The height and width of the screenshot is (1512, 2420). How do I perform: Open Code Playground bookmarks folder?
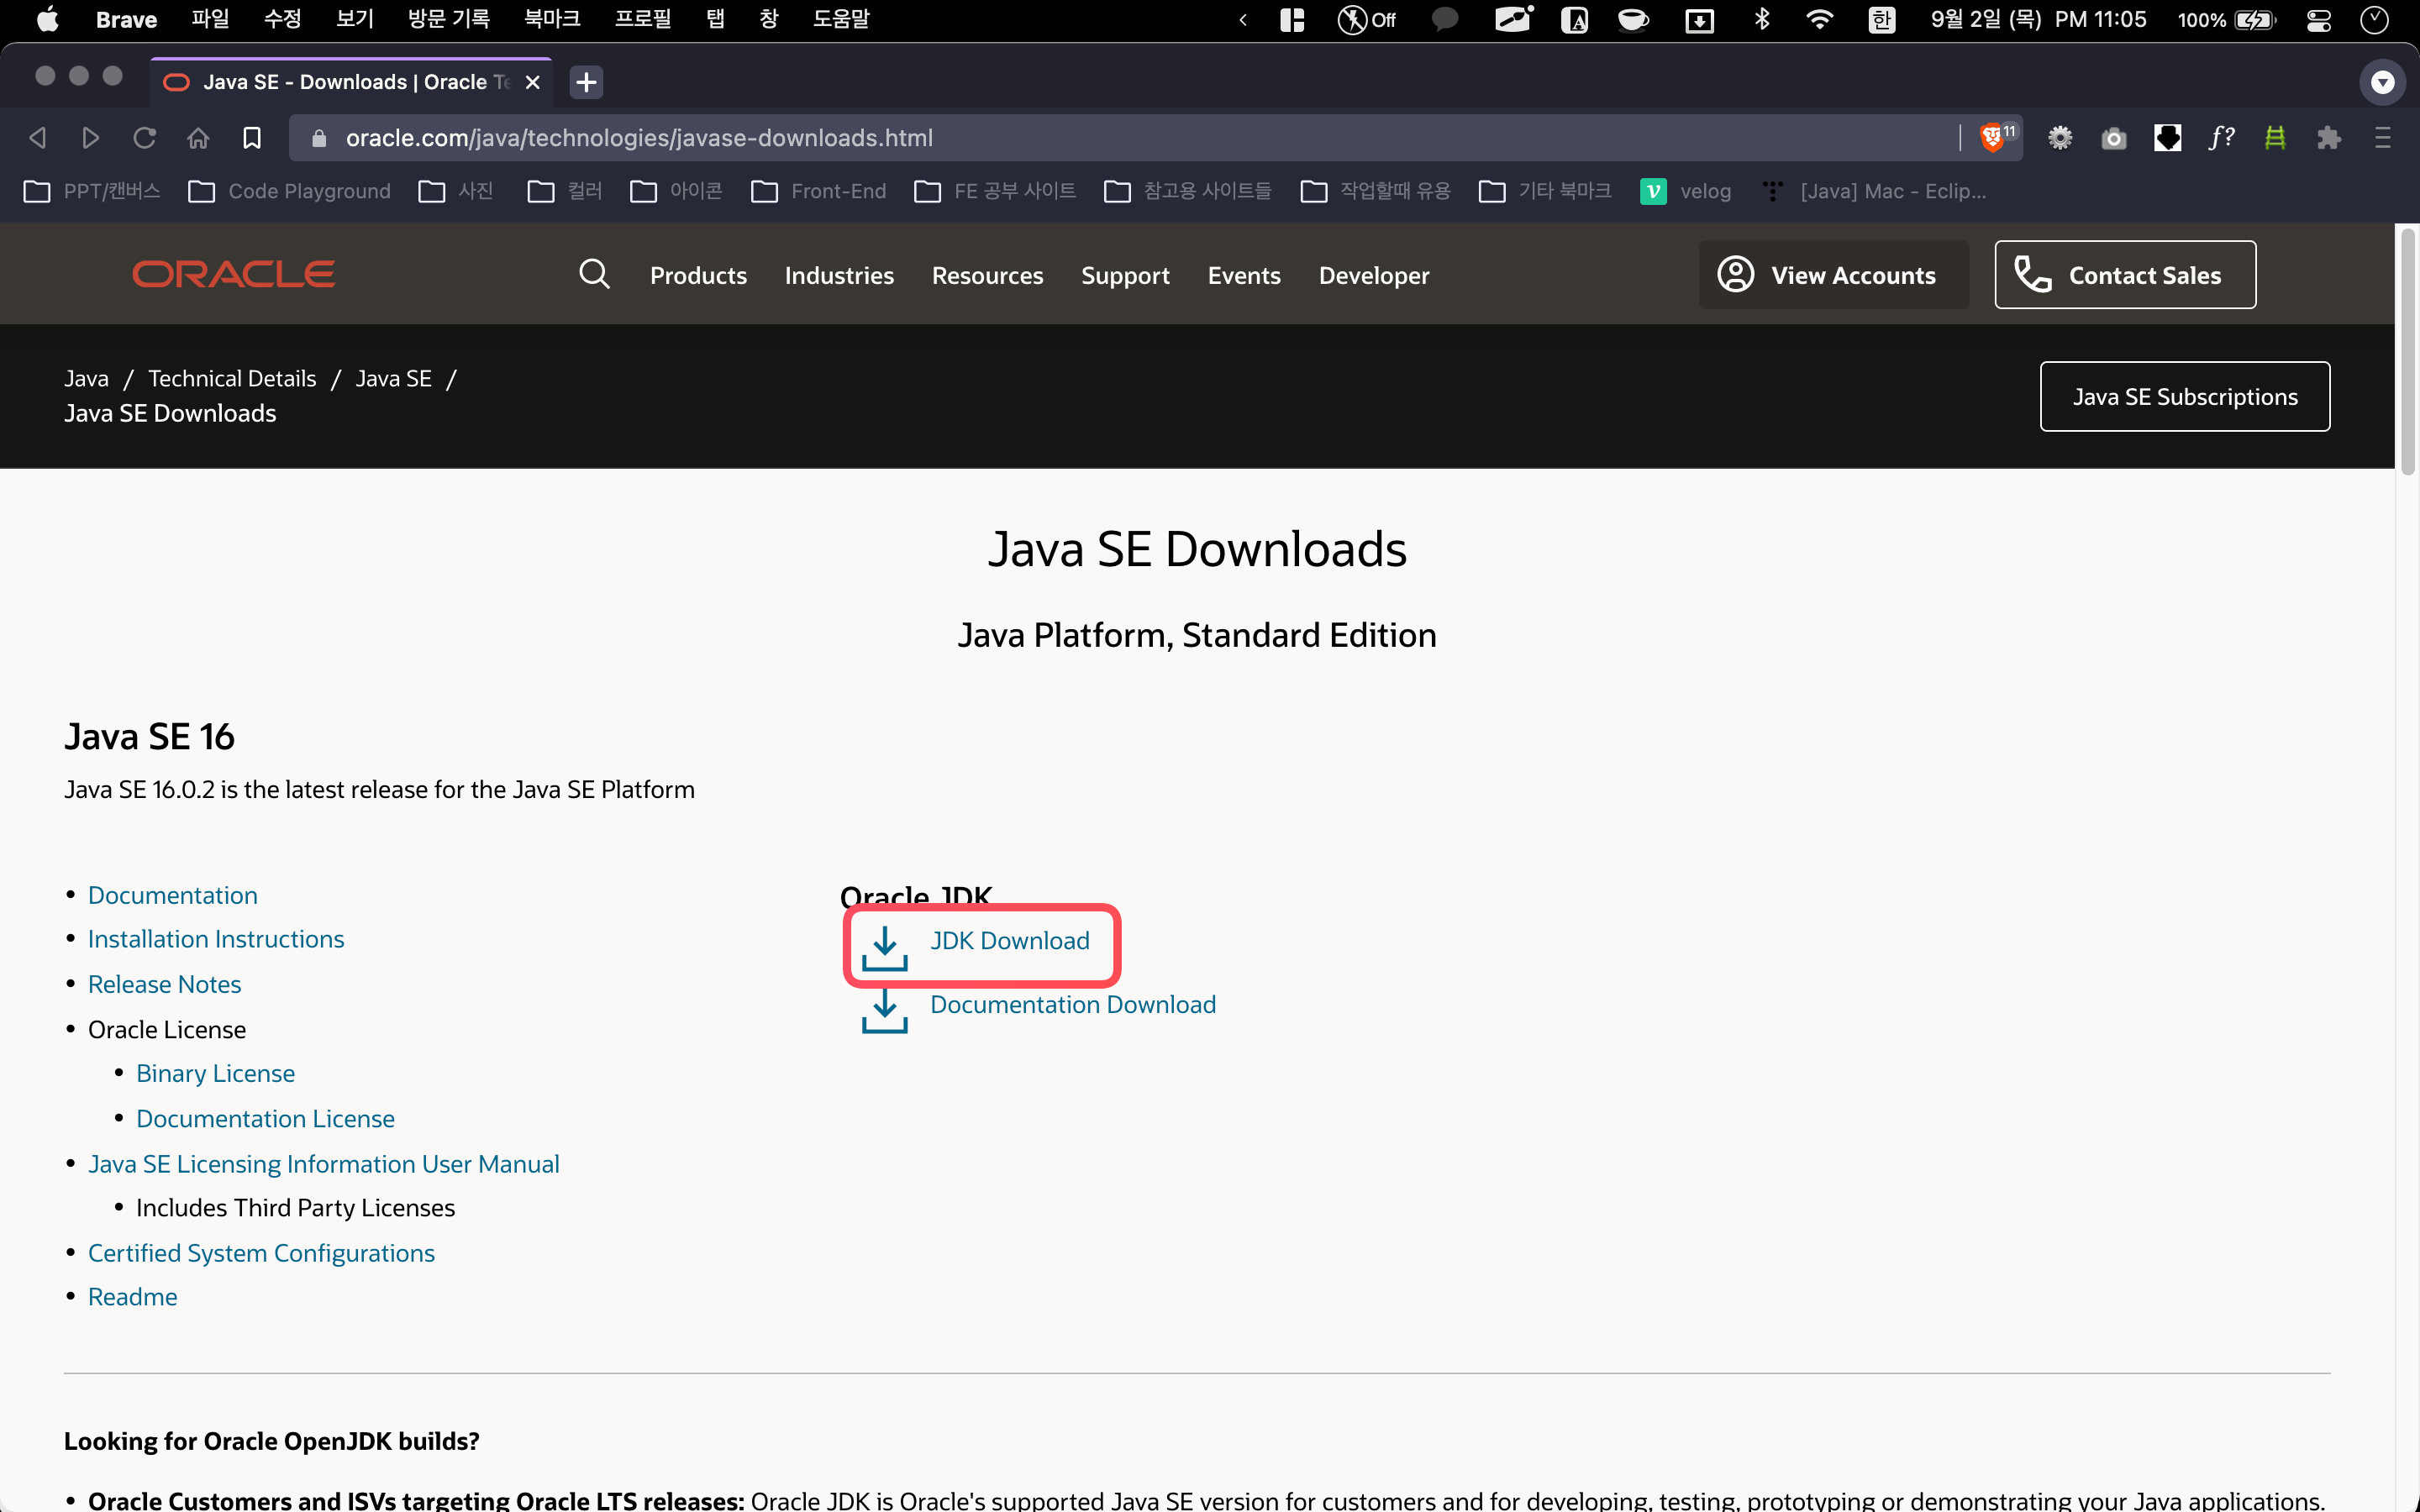click(290, 191)
